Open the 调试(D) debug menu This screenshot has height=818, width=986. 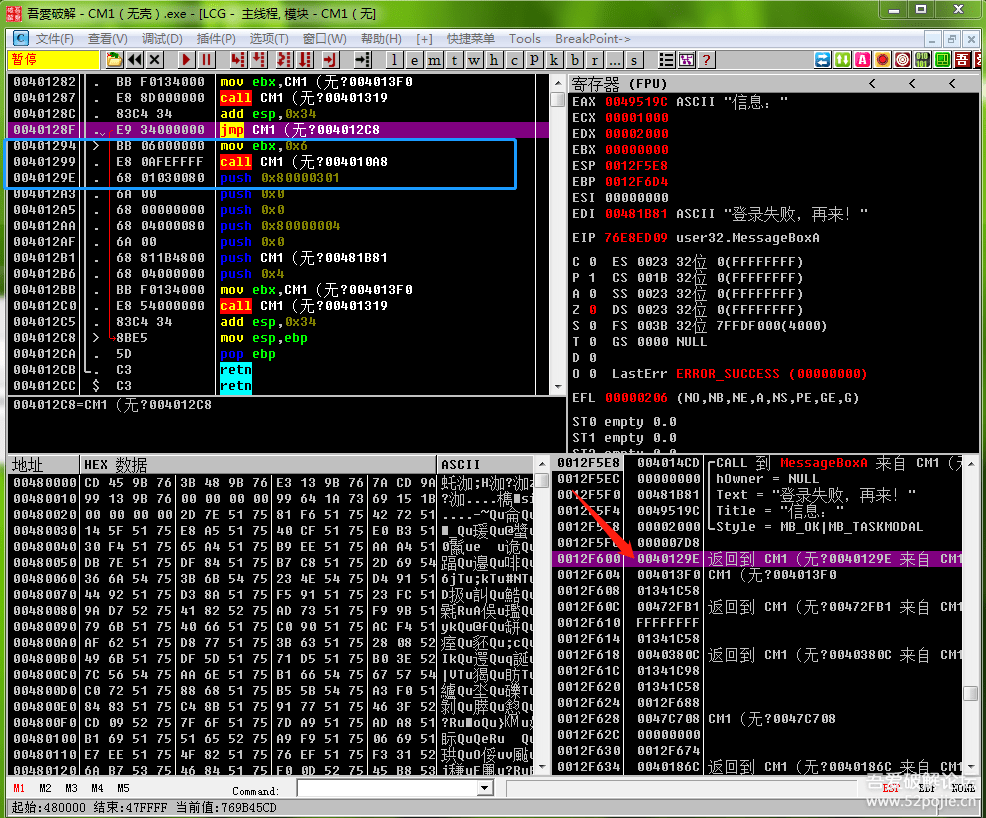click(x=162, y=38)
